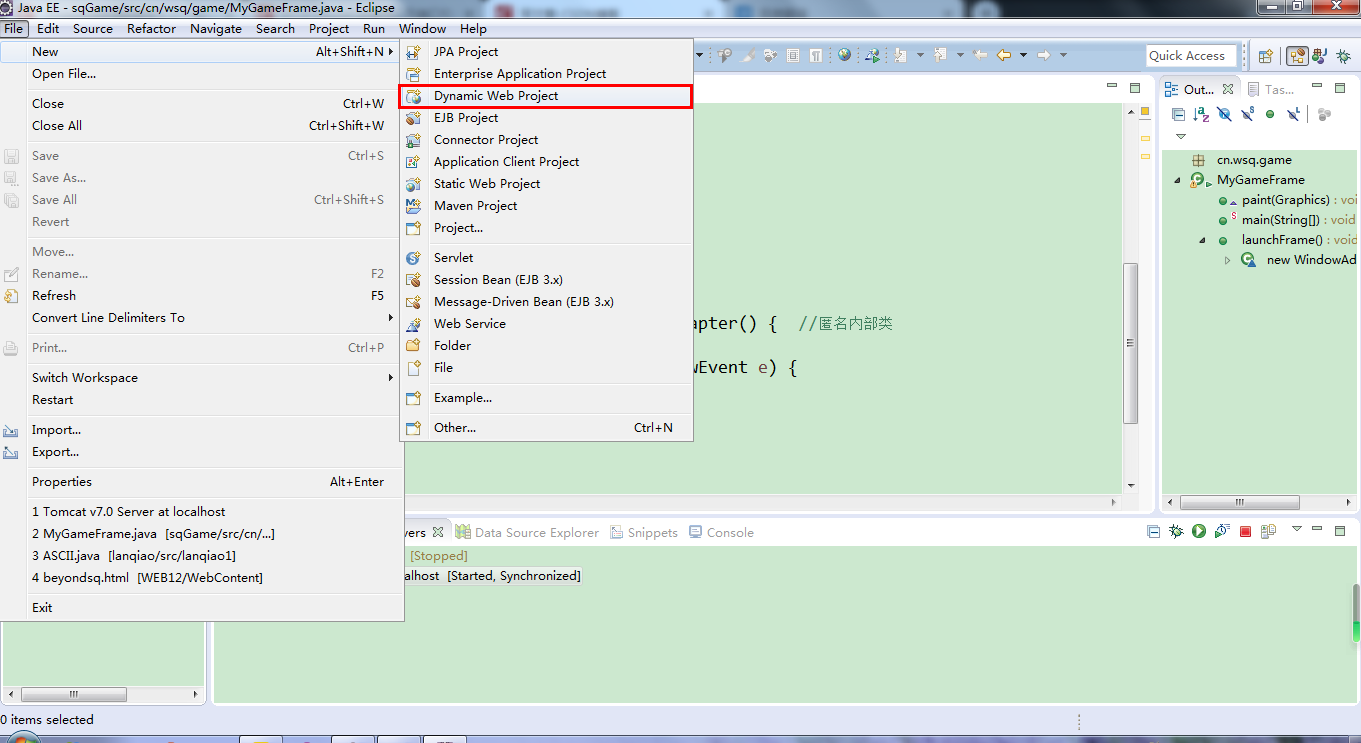This screenshot has height=743, width=1361.
Task: Stop the server with red square
Action: point(1245,531)
